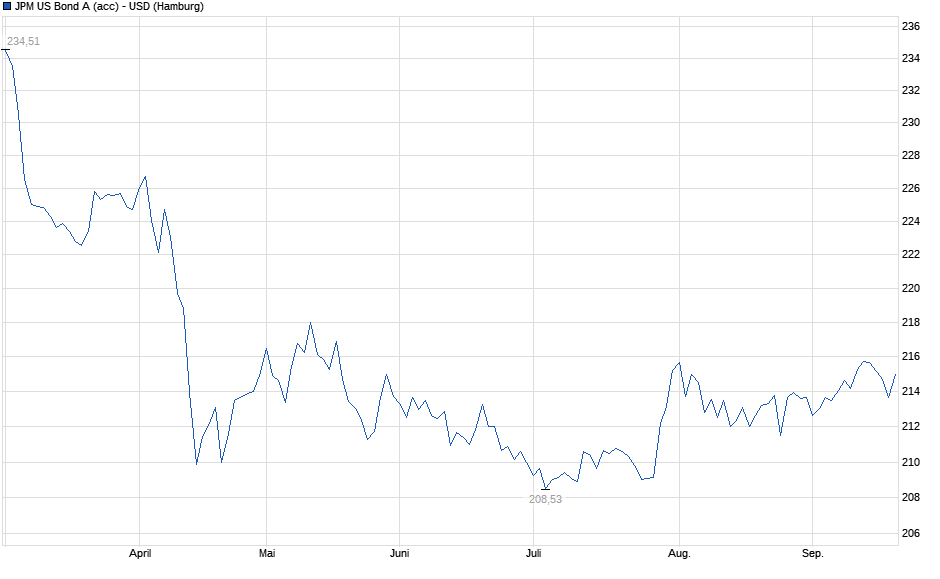The width and height of the screenshot is (940, 579).
Task: Click the 208 price axis label
Action: 911,497
